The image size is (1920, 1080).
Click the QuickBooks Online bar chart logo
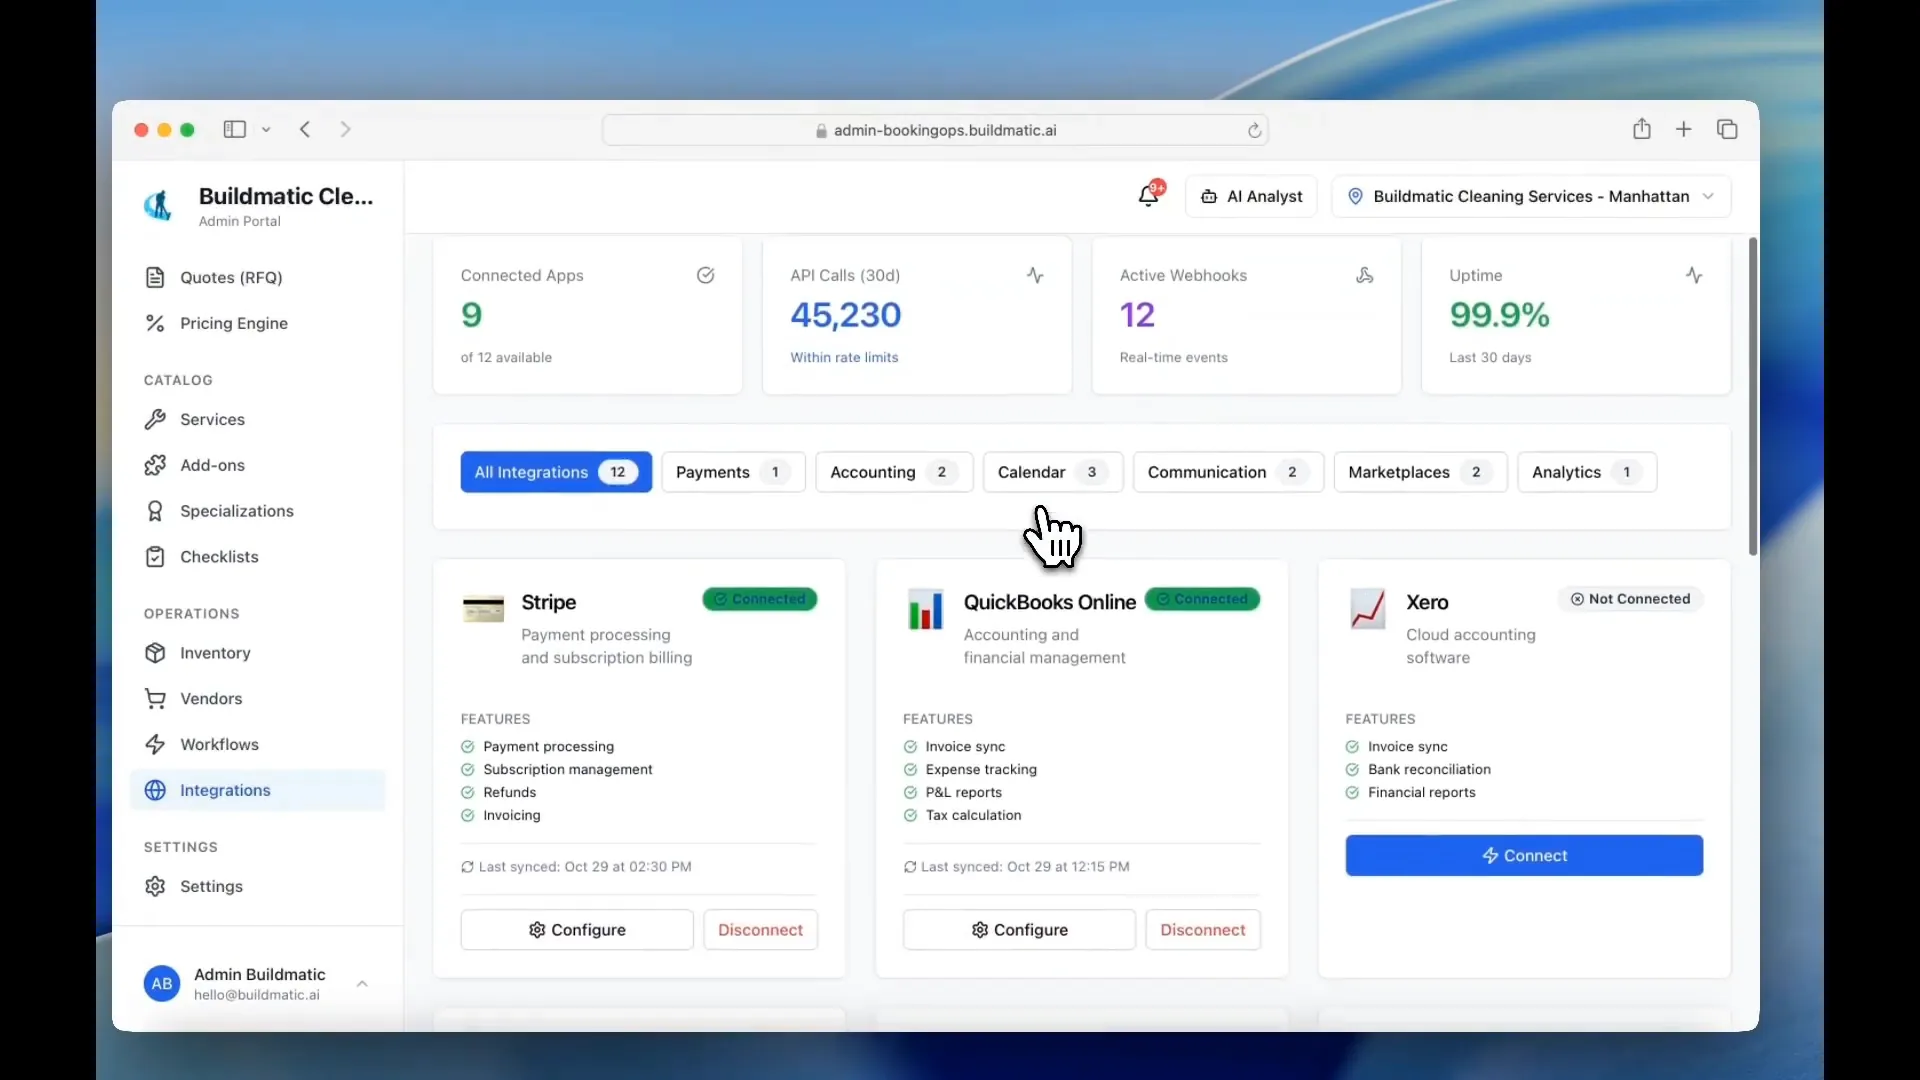point(925,609)
